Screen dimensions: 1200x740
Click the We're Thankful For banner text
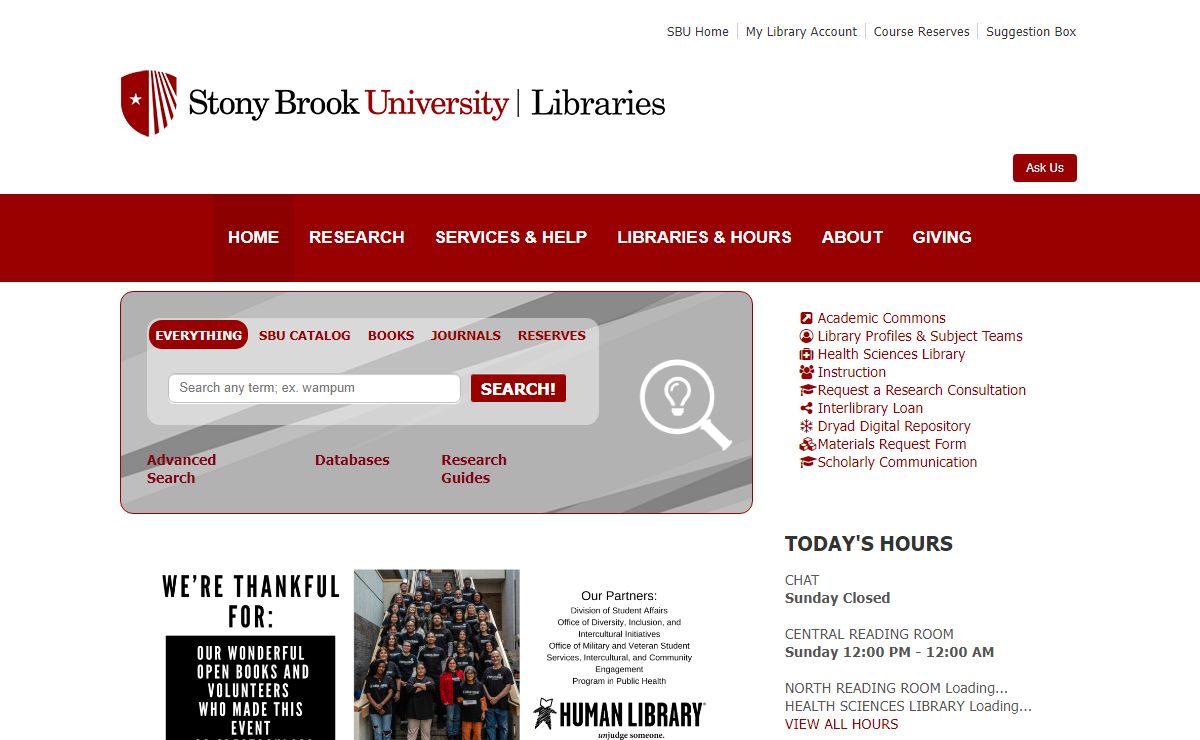251,601
